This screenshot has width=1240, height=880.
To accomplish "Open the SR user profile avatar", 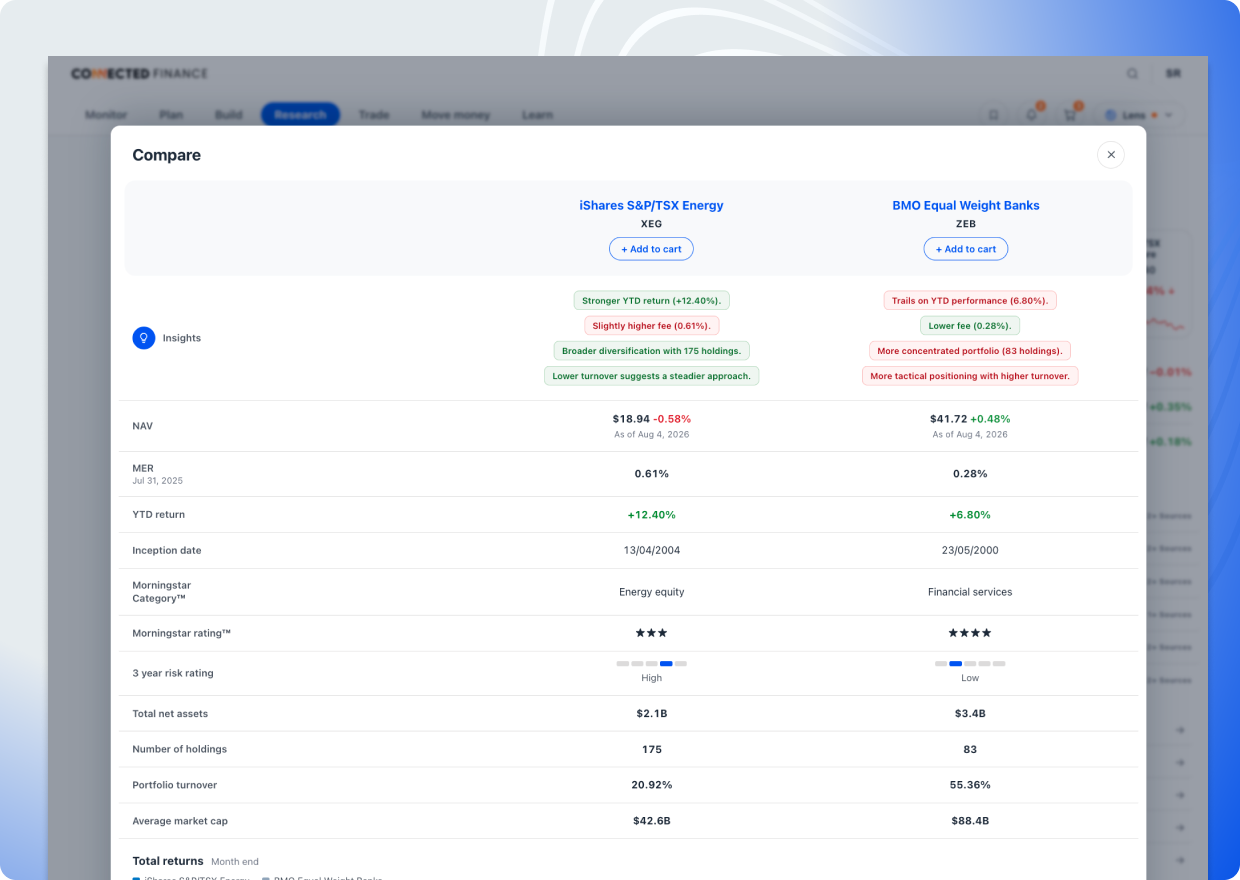I will 1172,73.
